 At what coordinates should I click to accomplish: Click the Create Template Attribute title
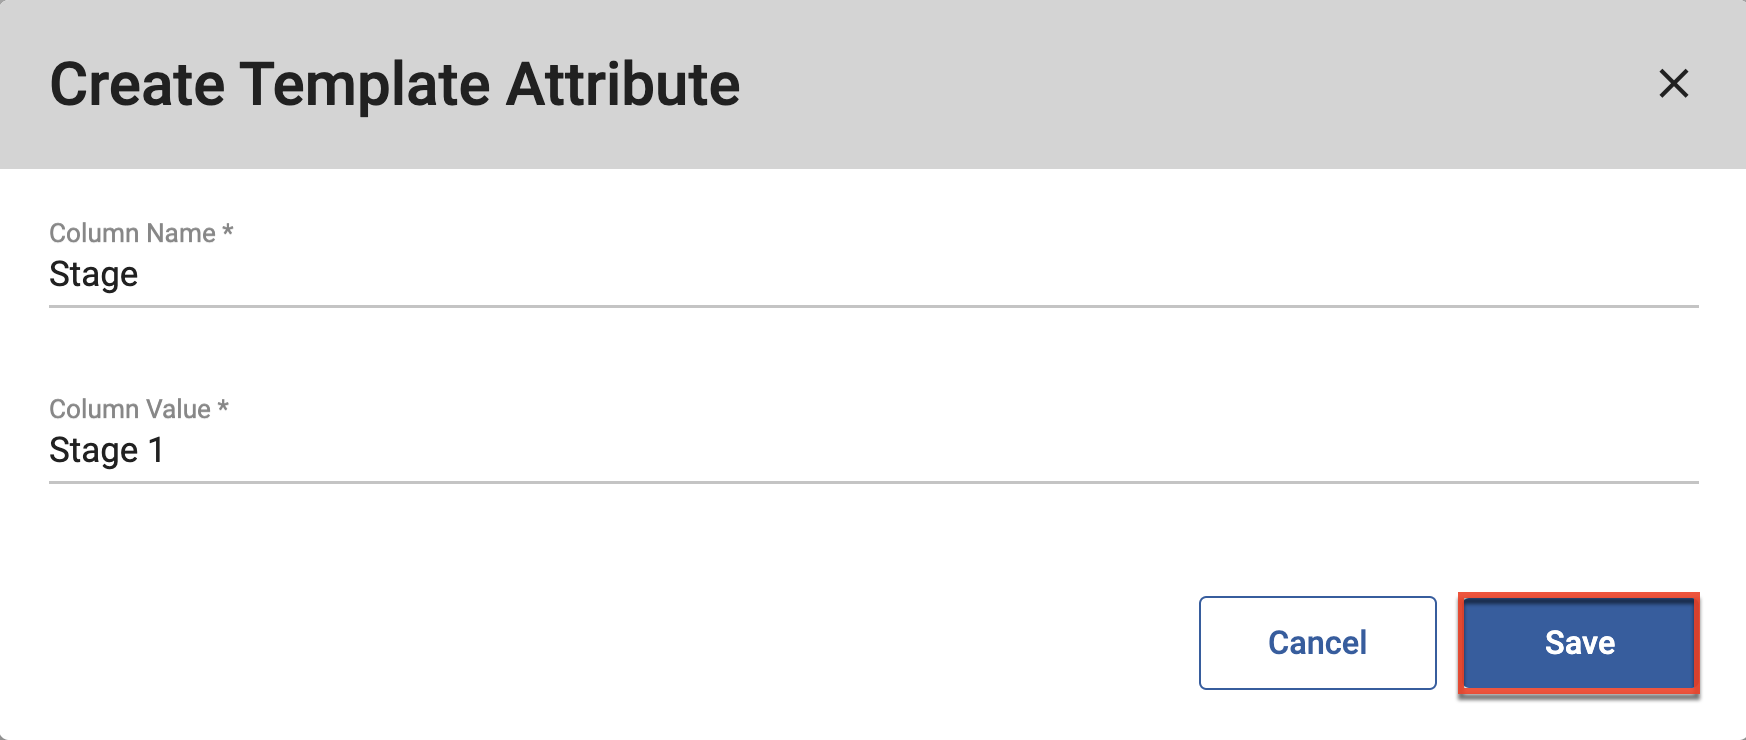(395, 84)
